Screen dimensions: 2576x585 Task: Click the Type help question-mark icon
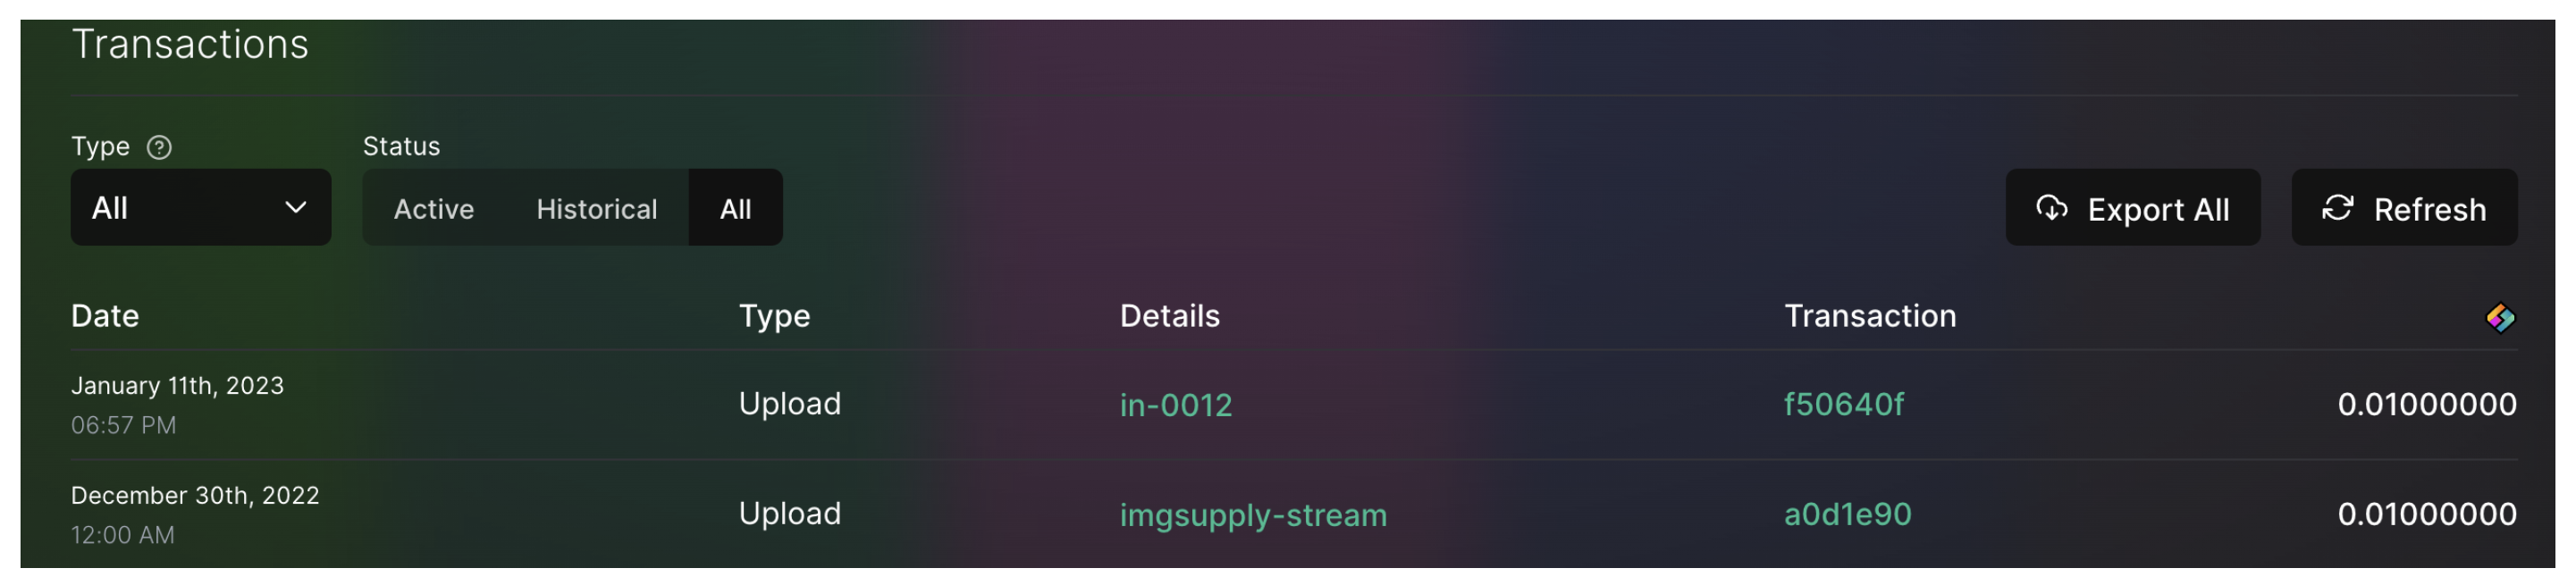pos(159,148)
